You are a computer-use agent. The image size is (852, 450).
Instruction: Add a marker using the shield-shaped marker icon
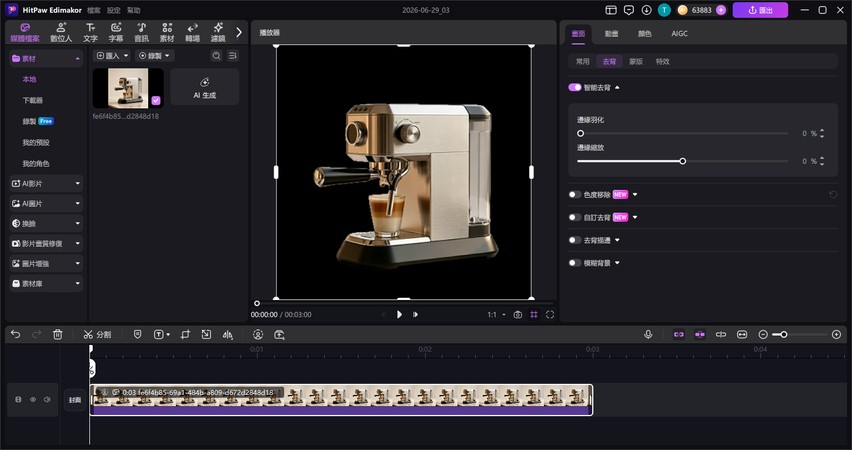click(x=137, y=335)
